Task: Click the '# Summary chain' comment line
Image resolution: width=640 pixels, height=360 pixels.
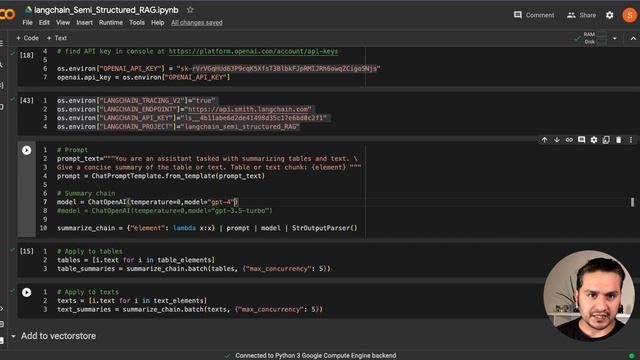Action: [86, 193]
